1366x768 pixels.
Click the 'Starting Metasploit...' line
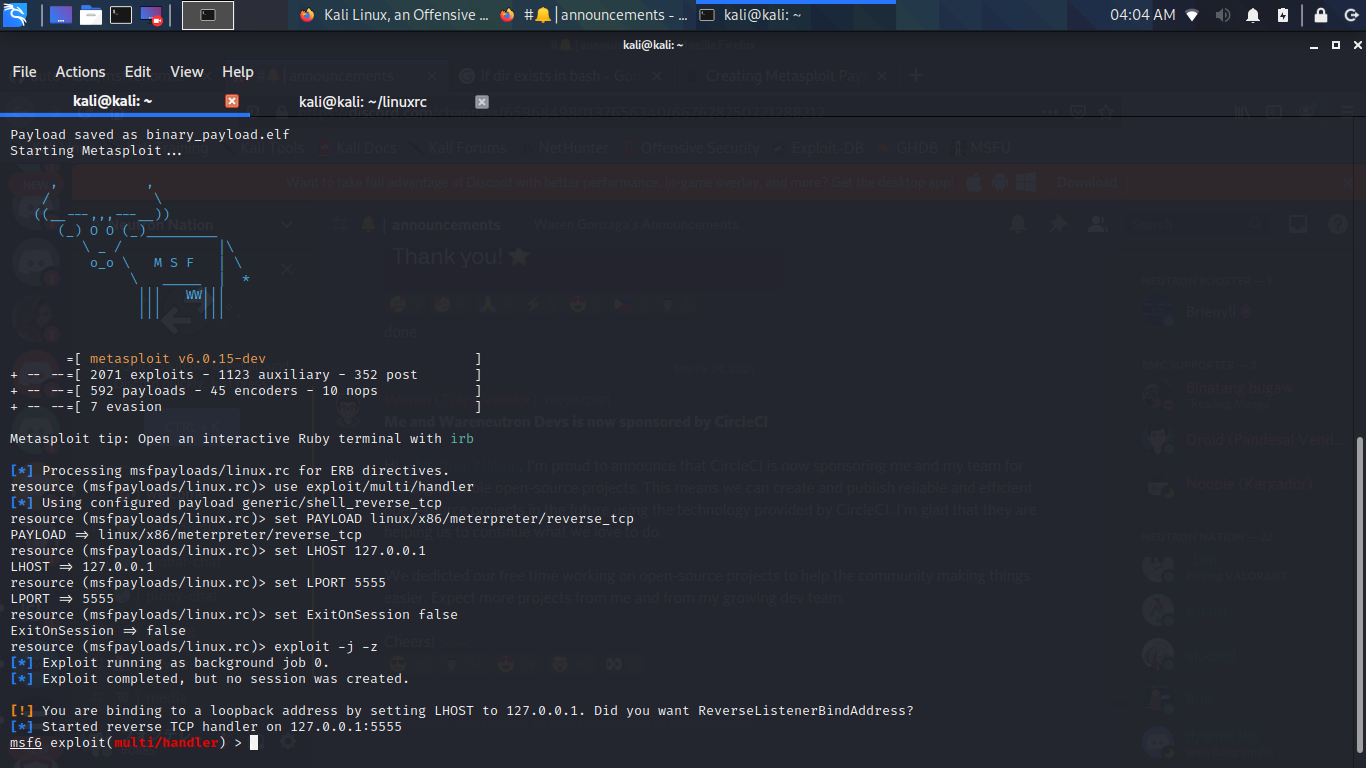point(96,150)
